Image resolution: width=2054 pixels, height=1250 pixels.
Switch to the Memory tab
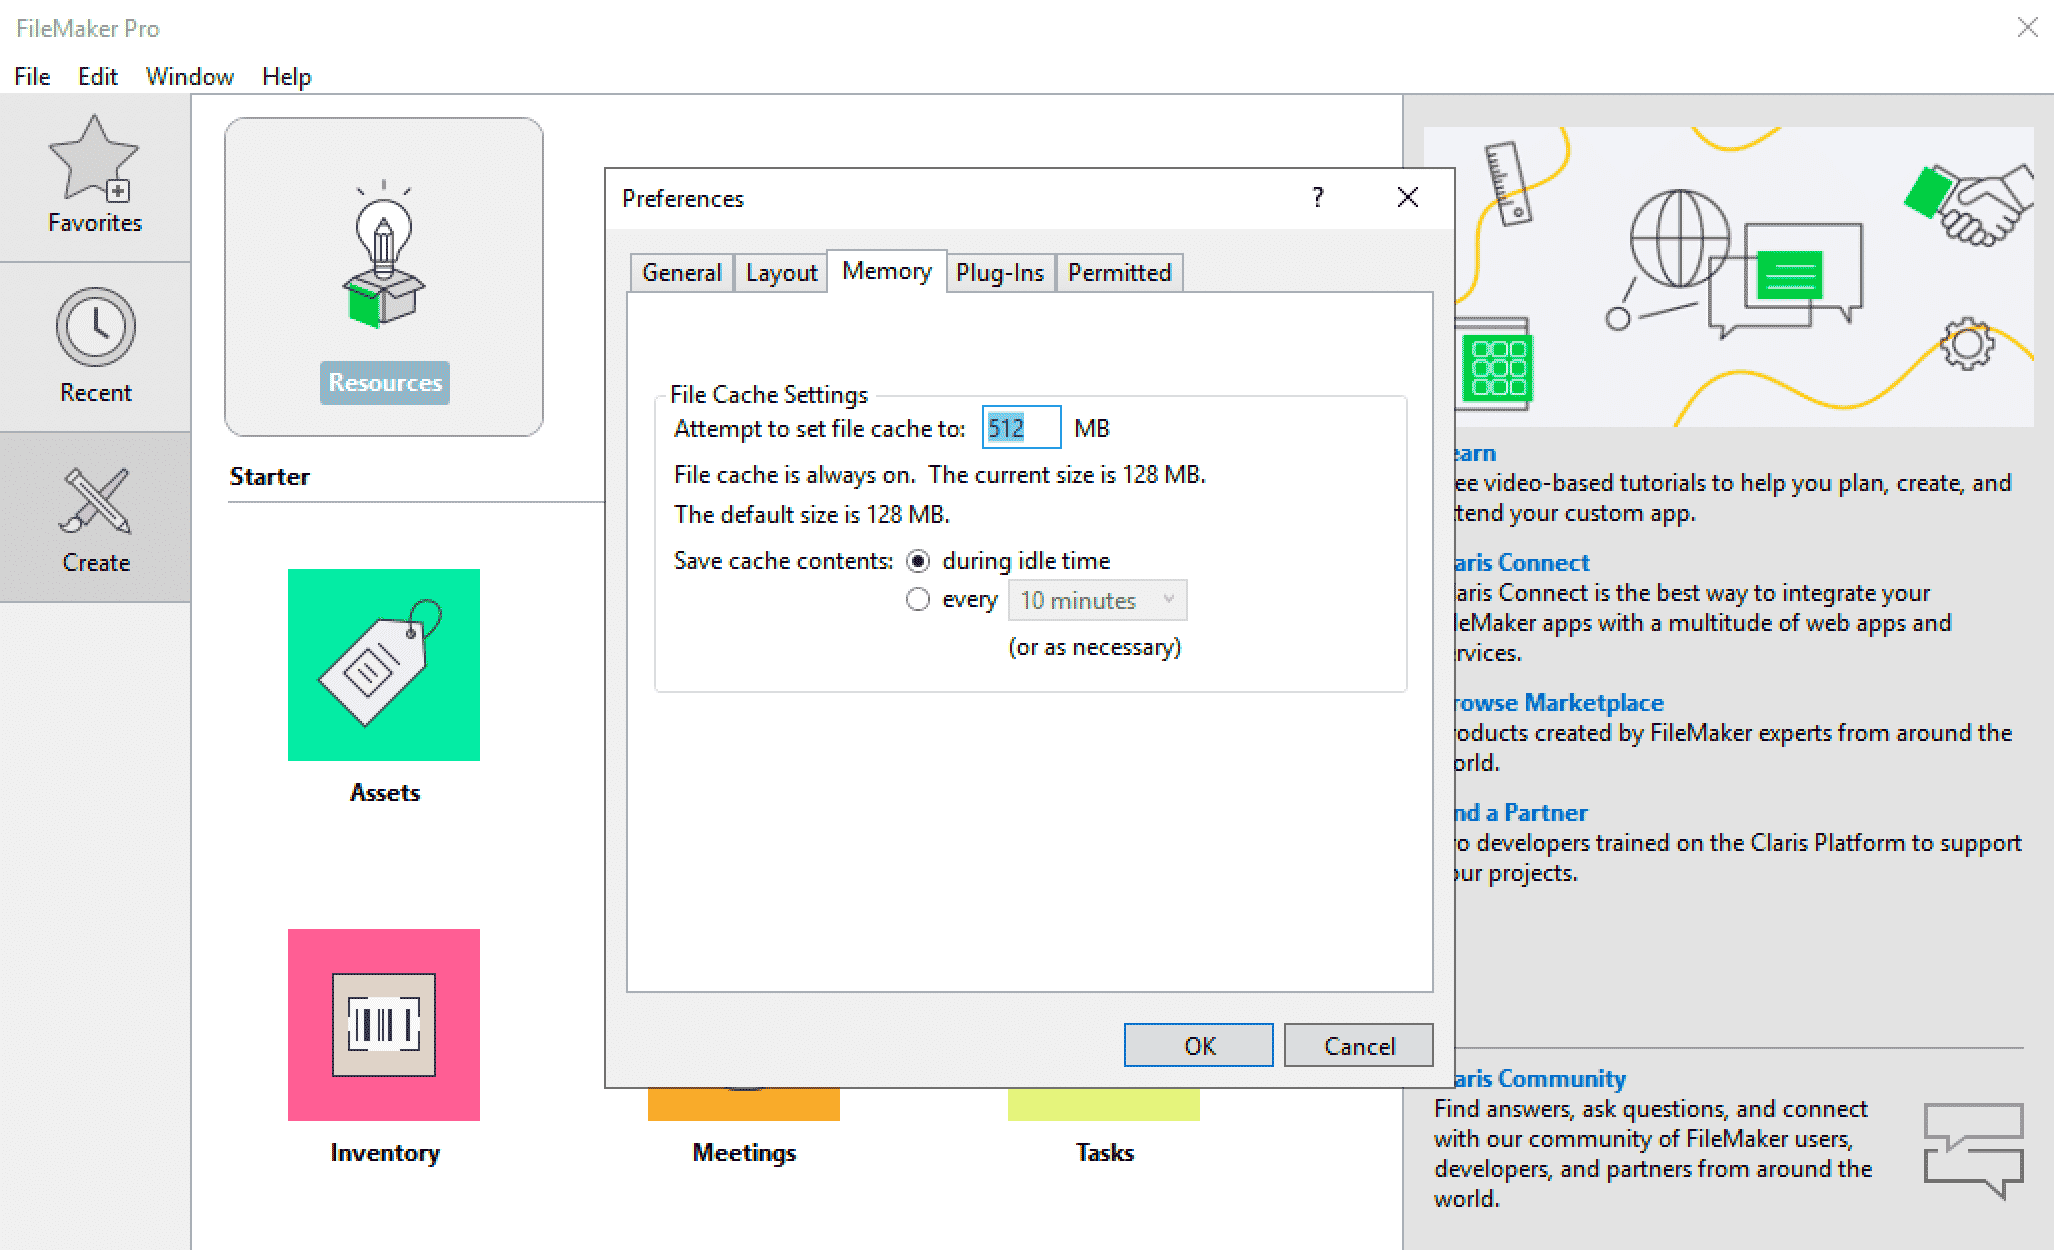coord(887,271)
